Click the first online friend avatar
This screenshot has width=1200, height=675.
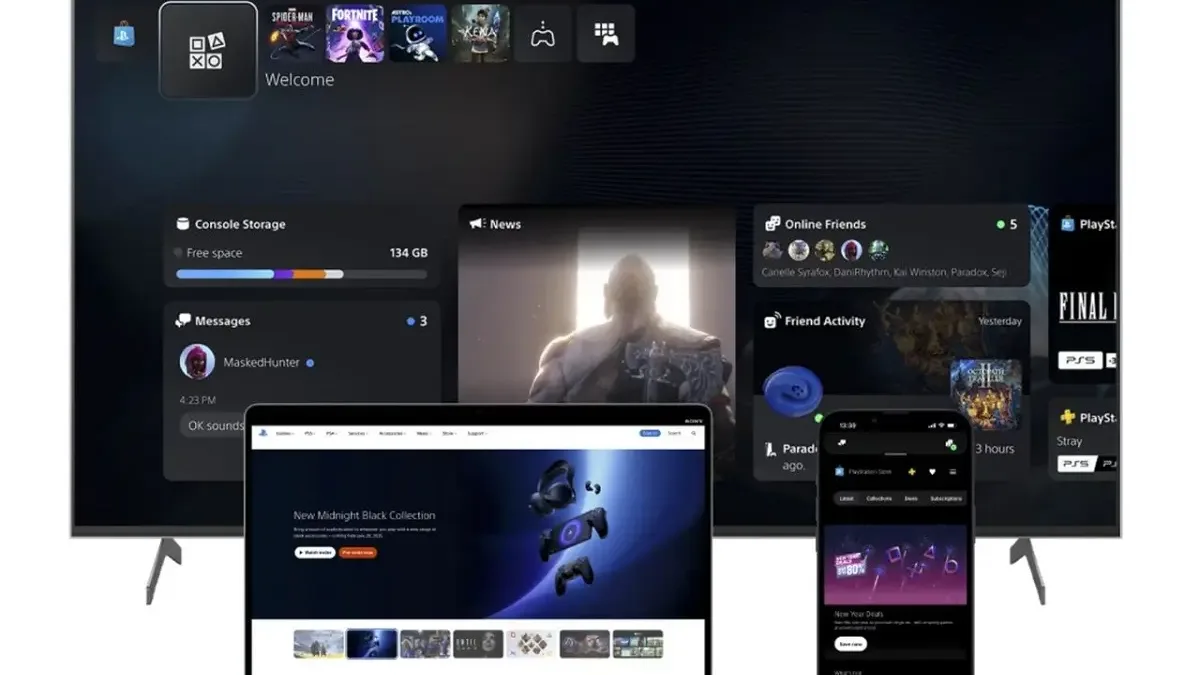click(773, 250)
